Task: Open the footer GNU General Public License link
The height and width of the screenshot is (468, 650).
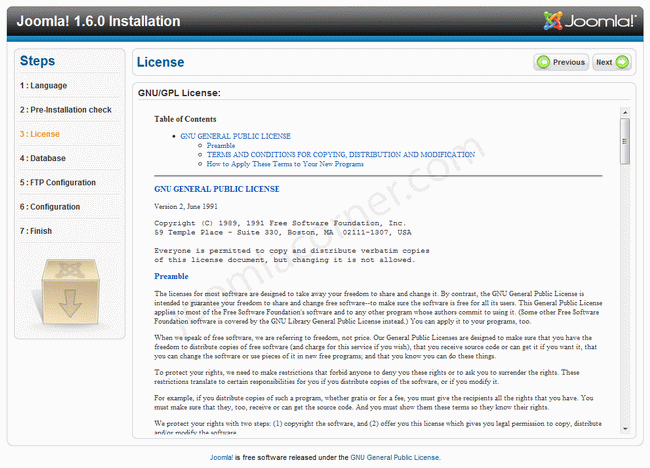Action: (395, 458)
